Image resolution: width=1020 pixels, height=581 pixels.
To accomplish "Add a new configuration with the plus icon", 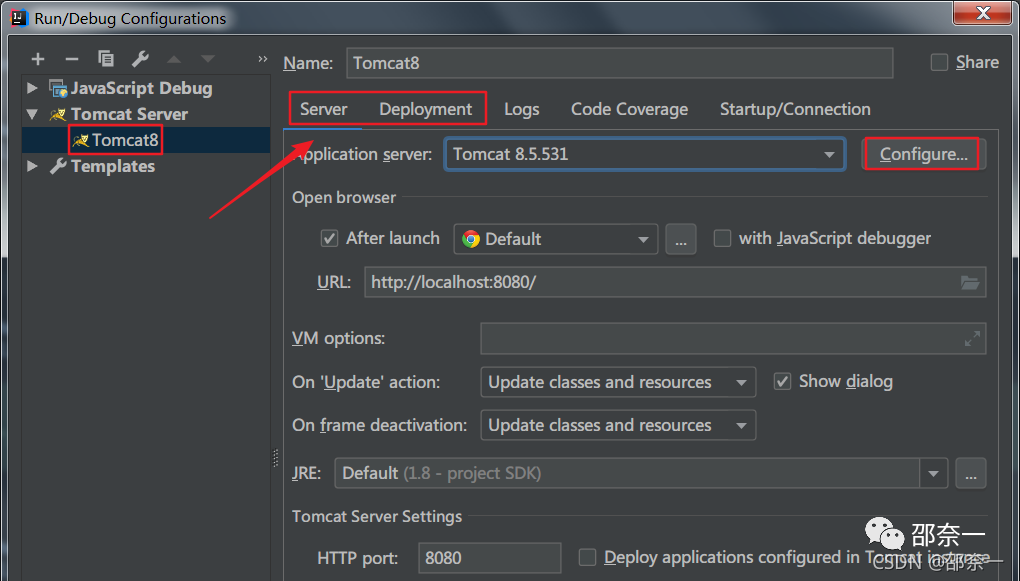I will (38, 59).
